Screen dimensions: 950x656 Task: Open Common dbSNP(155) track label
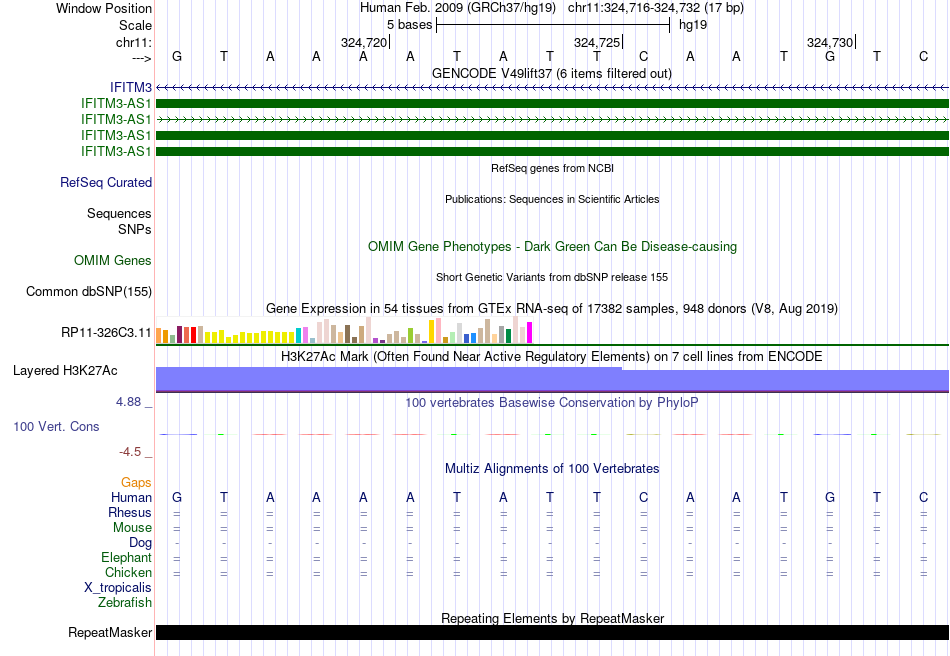pyautogui.click(x=88, y=291)
